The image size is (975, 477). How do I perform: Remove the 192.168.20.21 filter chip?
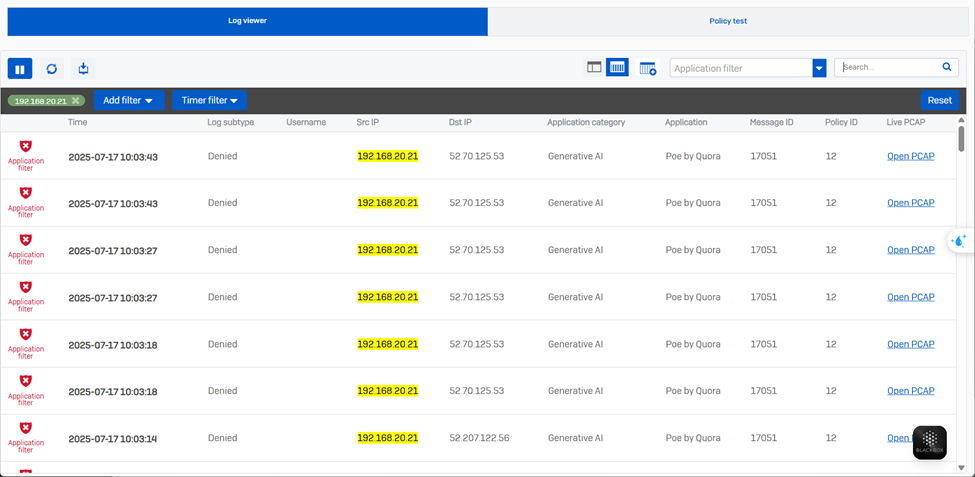coord(75,101)
